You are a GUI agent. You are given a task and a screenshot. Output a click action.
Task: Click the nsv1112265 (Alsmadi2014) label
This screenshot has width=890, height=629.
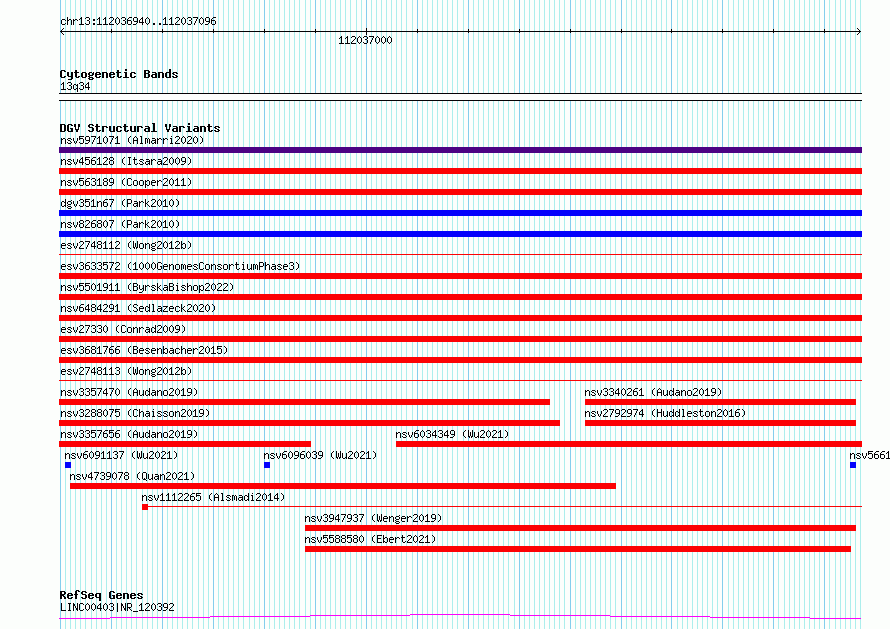(x=213, y=497)
